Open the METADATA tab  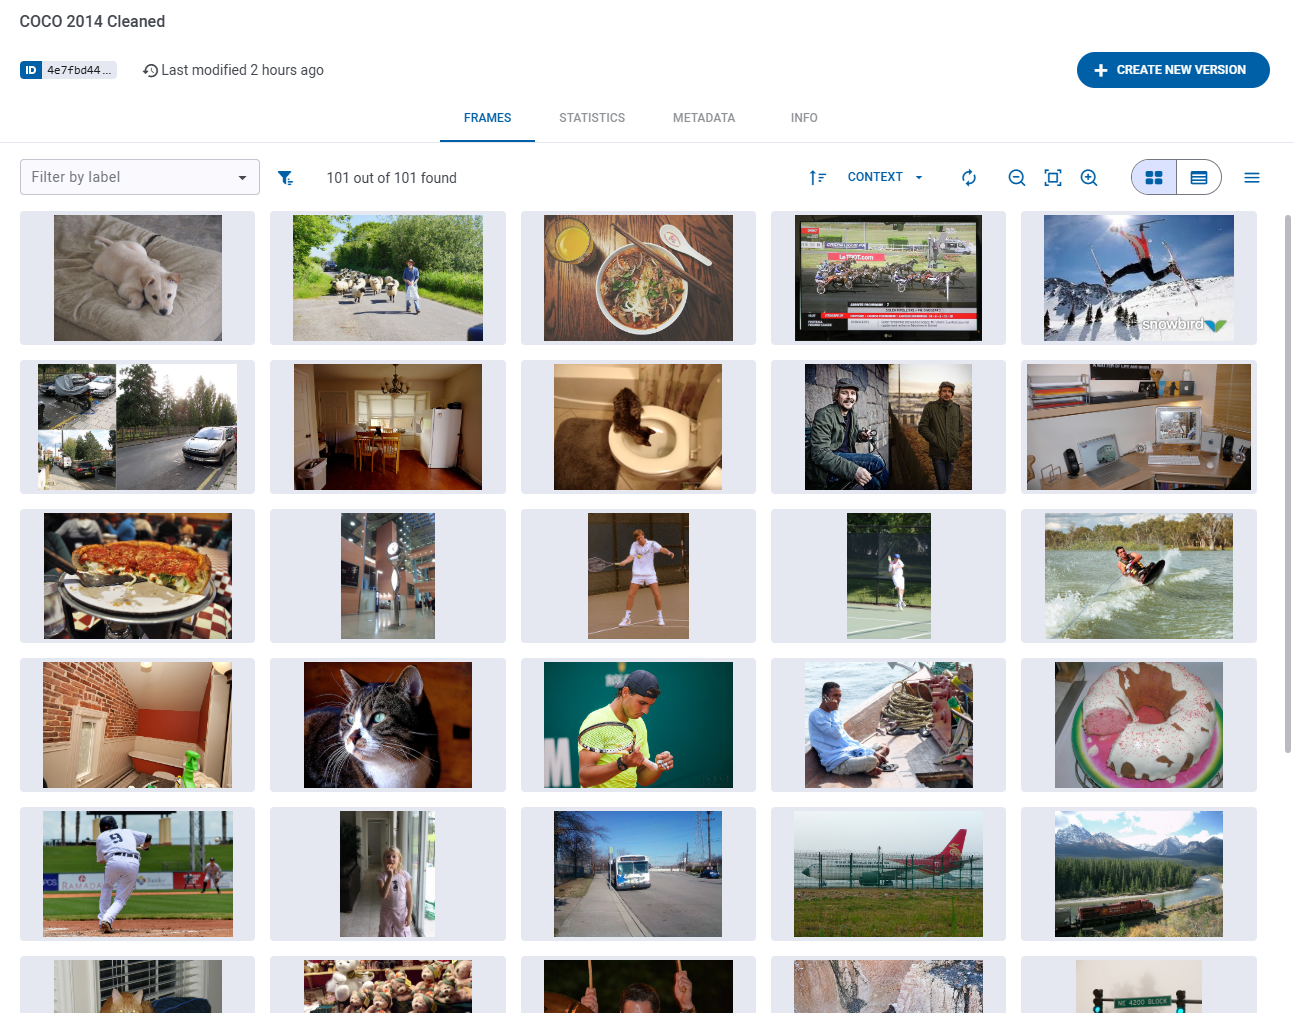(x=704, y=118)
